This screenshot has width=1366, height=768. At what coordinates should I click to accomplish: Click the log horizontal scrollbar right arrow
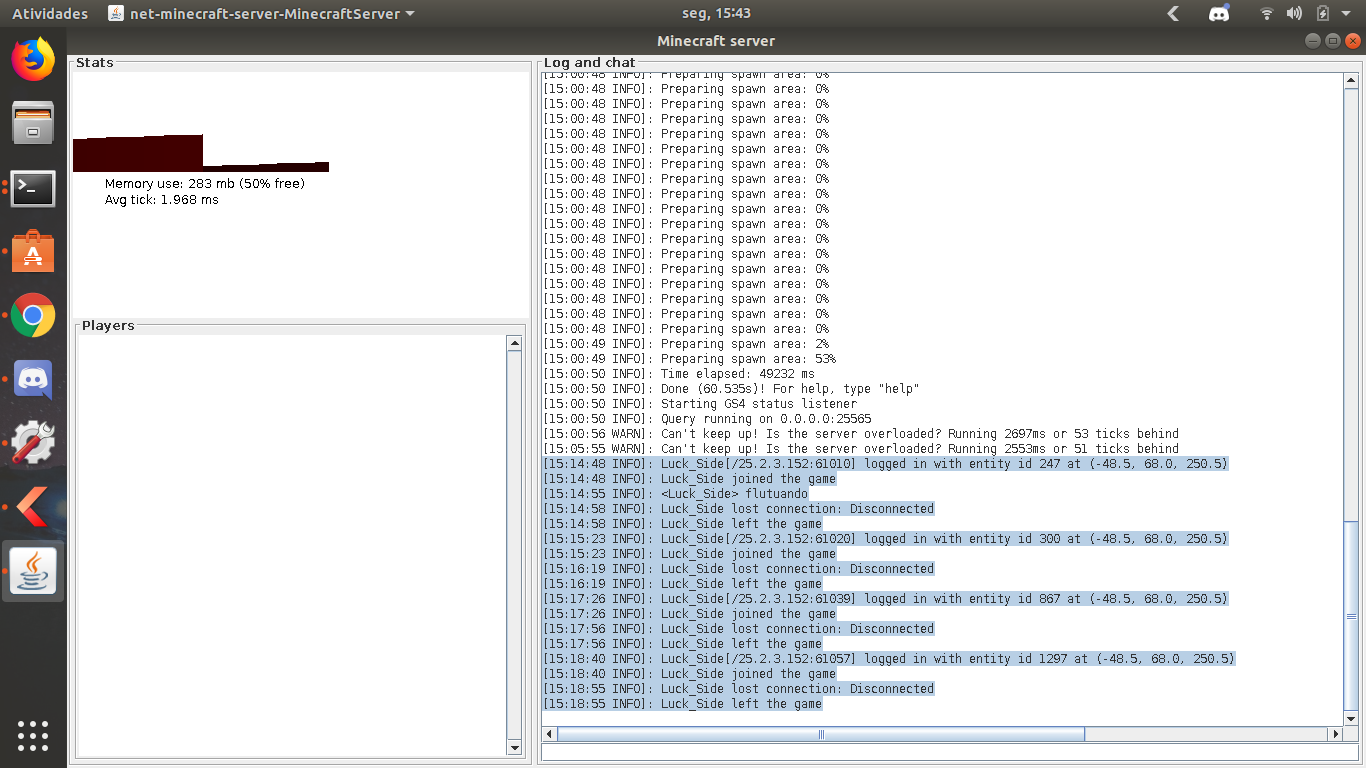coord(1335,734)
